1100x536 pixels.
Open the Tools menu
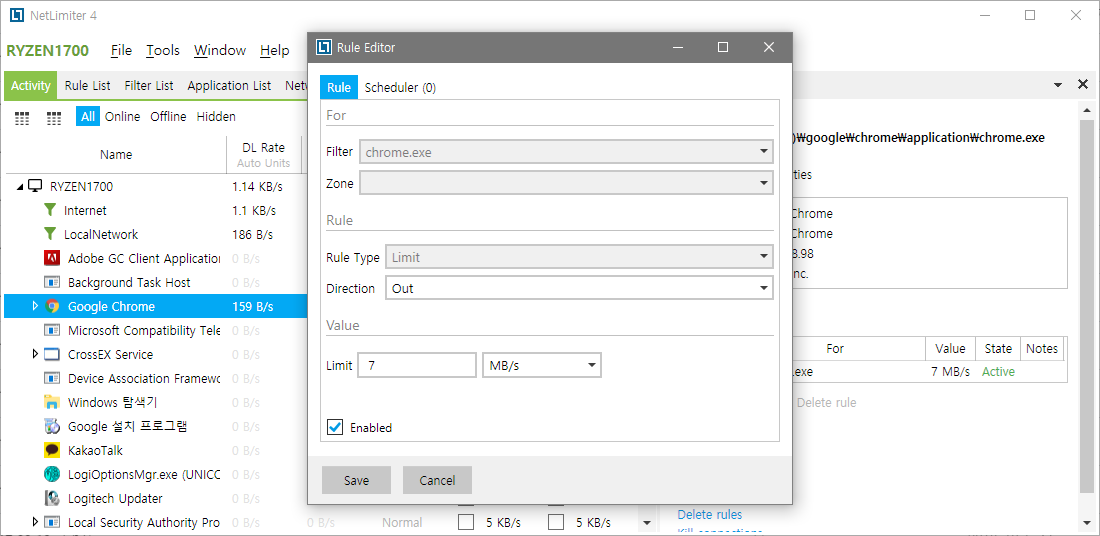click(x=163, y=51)
